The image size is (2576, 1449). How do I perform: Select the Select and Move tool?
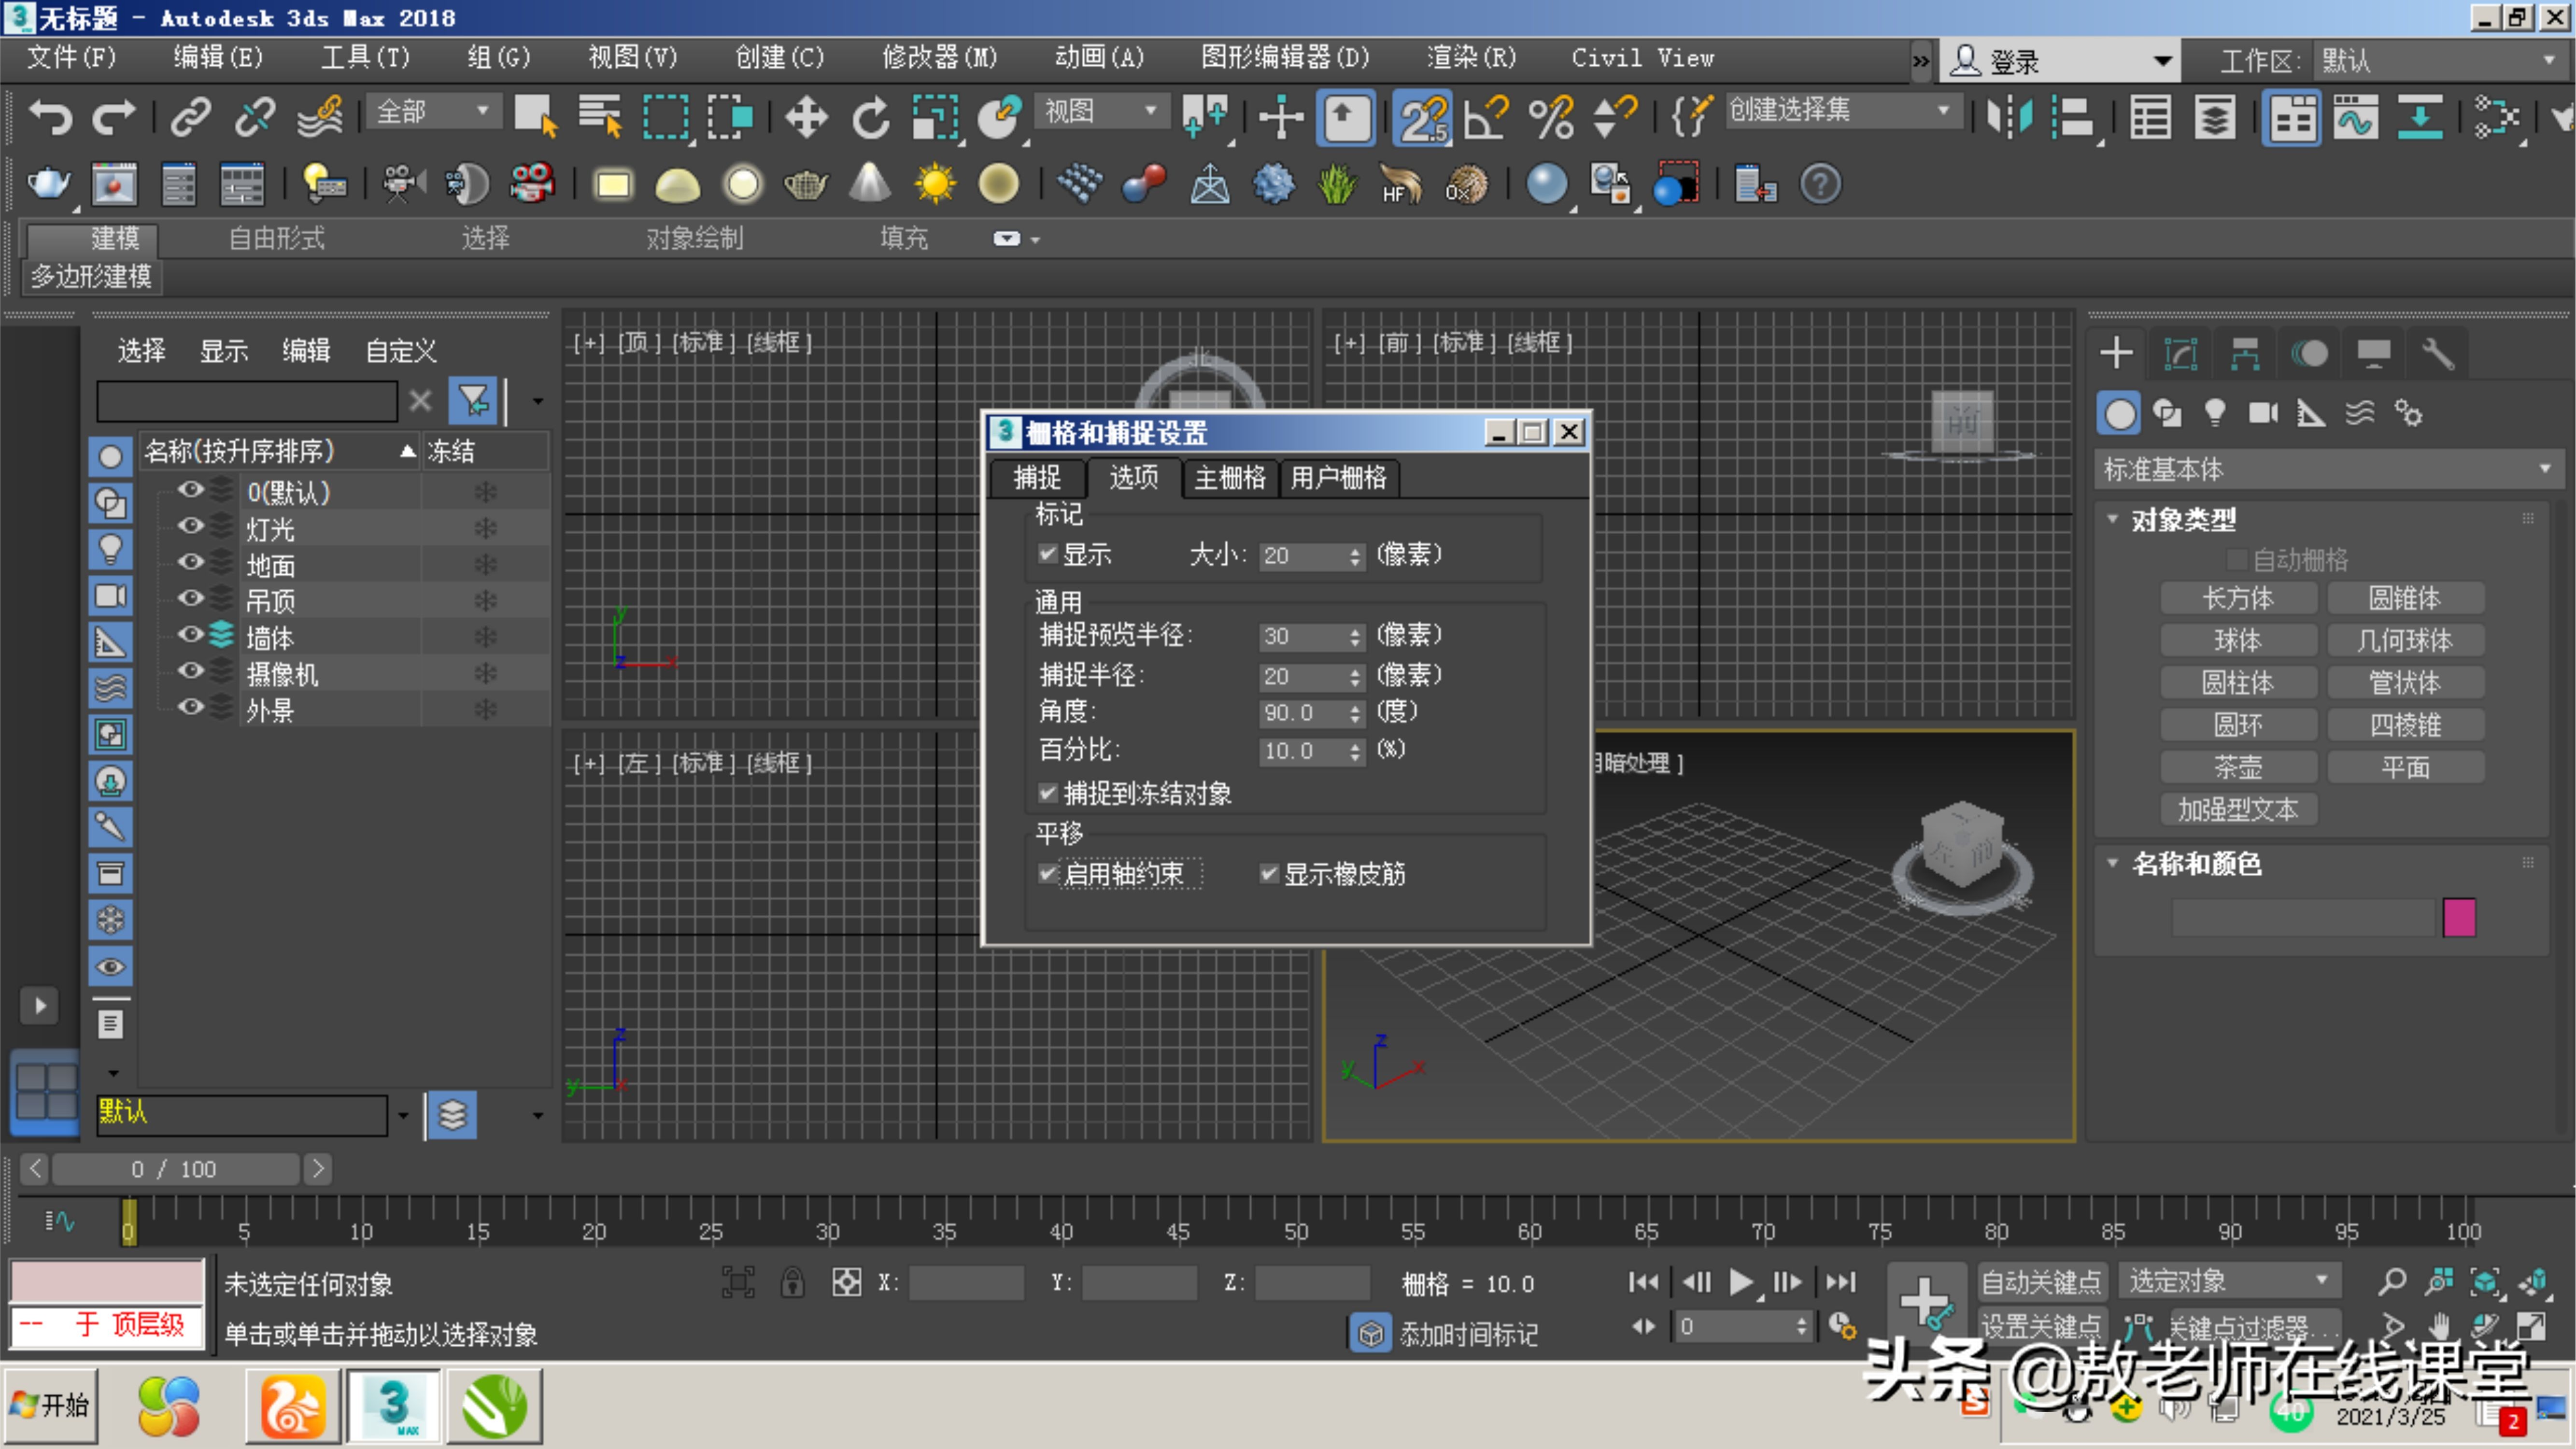click(806, 117)
